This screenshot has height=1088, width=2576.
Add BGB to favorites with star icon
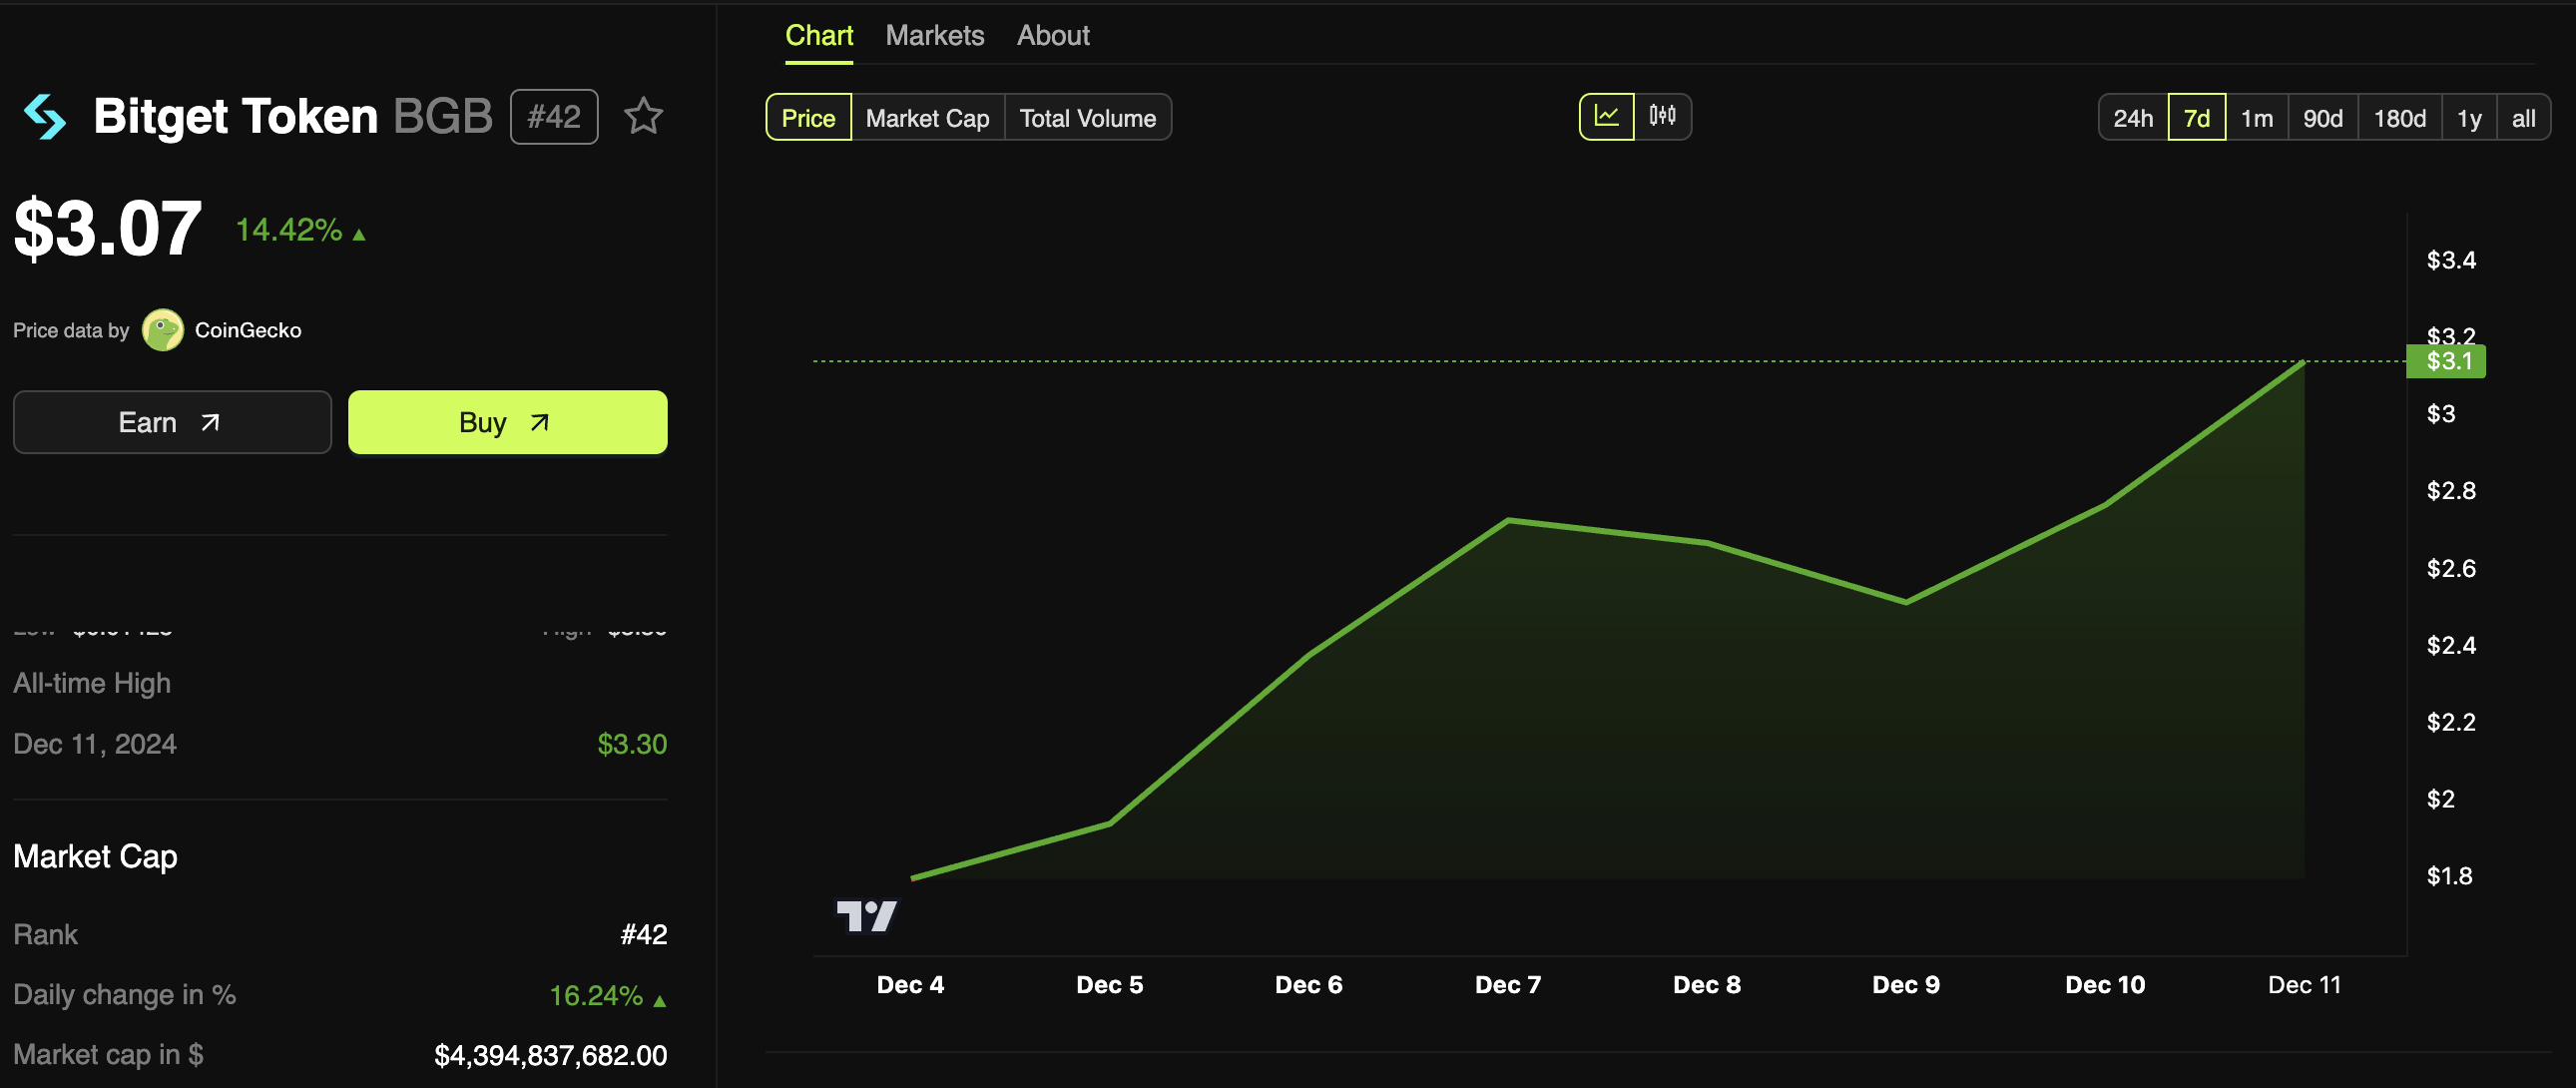pyautogui.click(x=643, y=117)
